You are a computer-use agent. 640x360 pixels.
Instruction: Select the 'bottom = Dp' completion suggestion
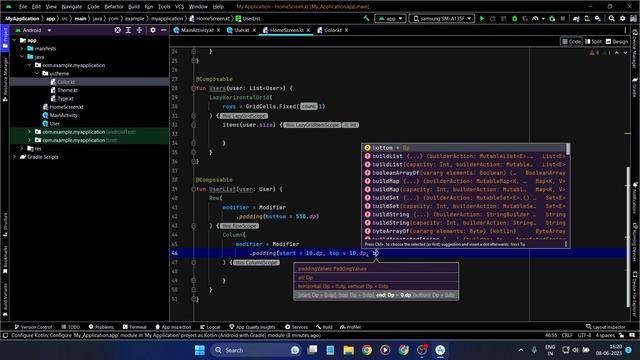click(465, 148)
